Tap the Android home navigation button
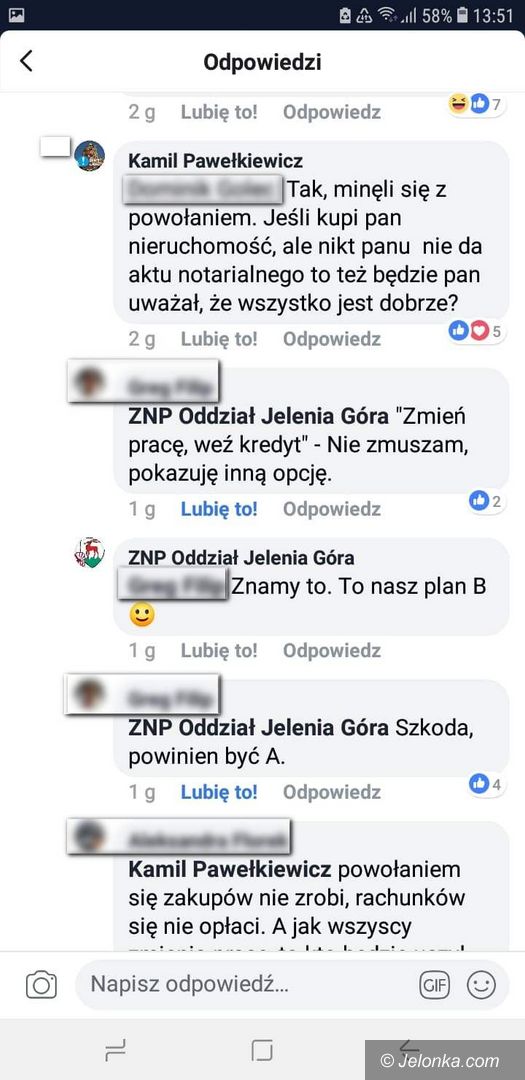The height and width of the screenshot is (1080, 525). (262, 1050)
